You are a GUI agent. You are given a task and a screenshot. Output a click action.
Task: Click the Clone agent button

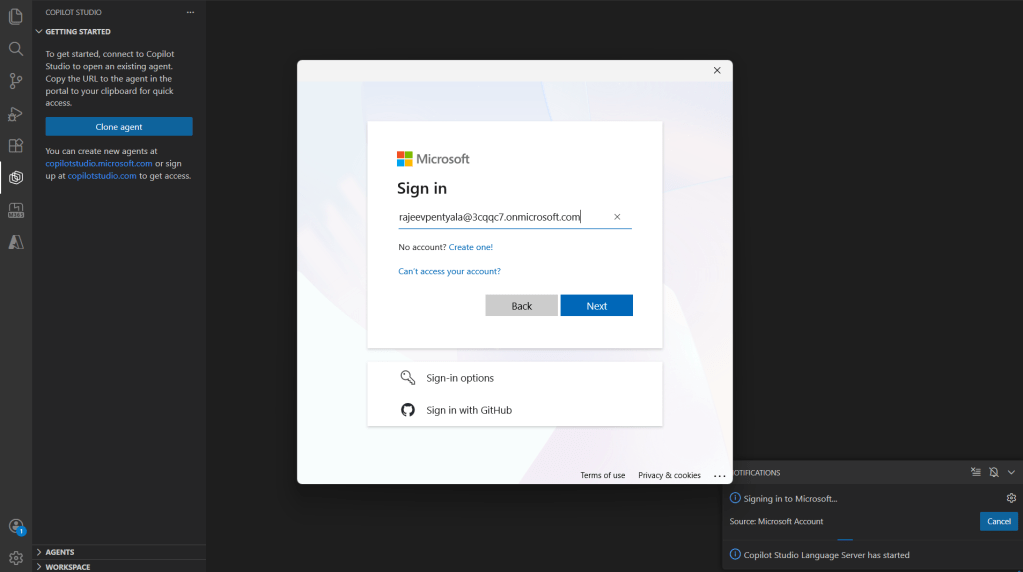point(119,127)
